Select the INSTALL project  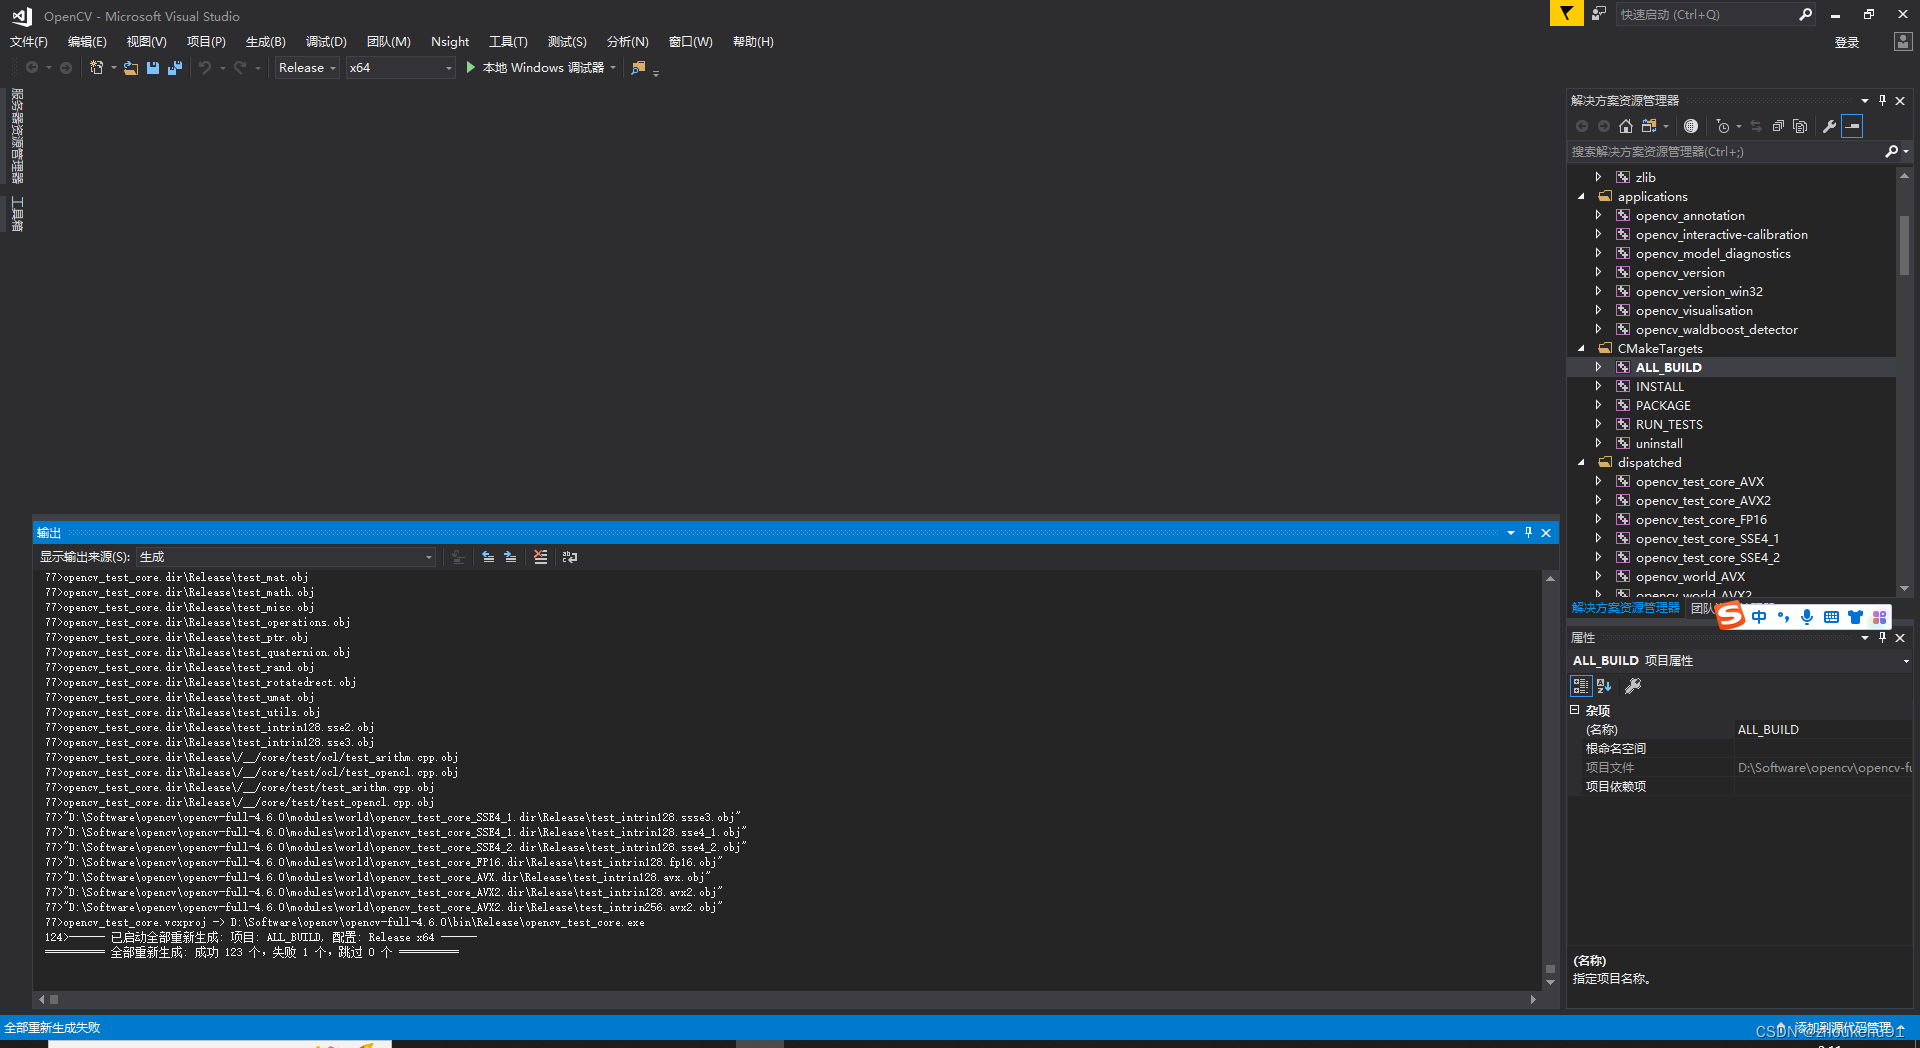1660,387
